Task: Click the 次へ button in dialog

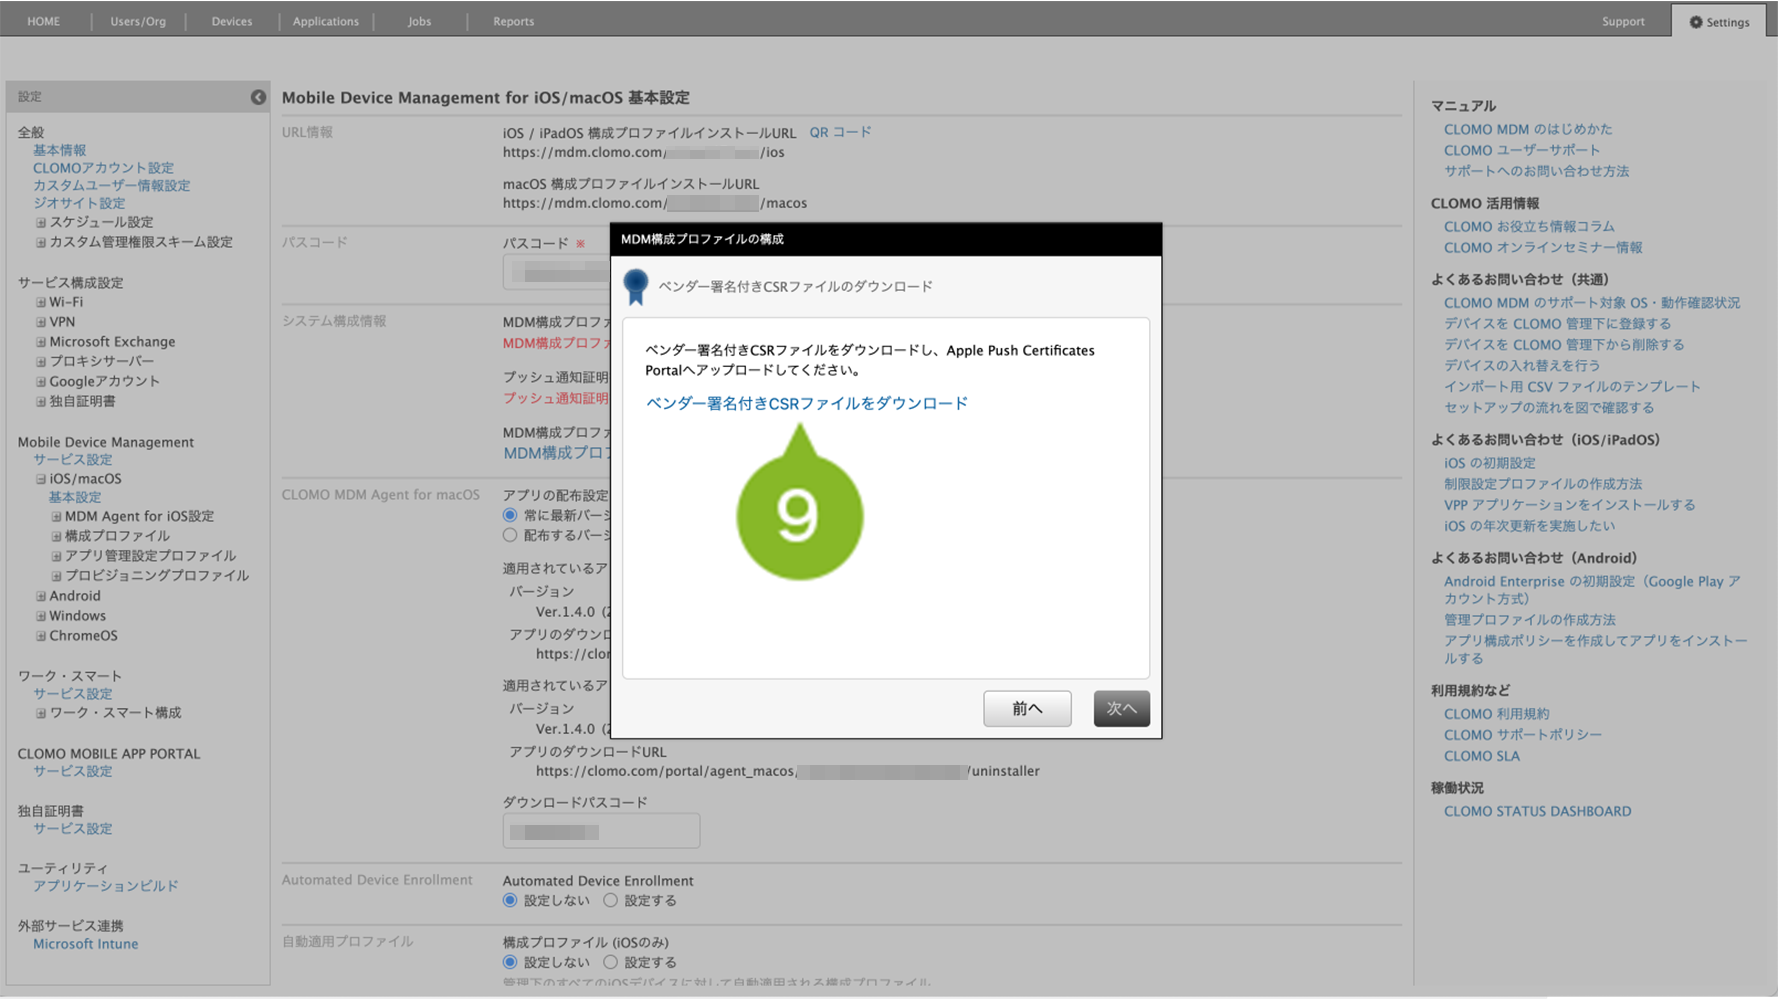Action: click(x=1121, y=709)
